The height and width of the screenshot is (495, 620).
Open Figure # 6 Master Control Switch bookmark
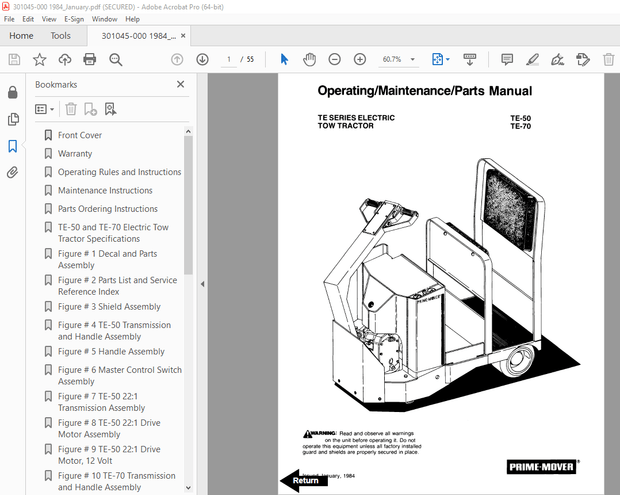[x=120, y=376]
